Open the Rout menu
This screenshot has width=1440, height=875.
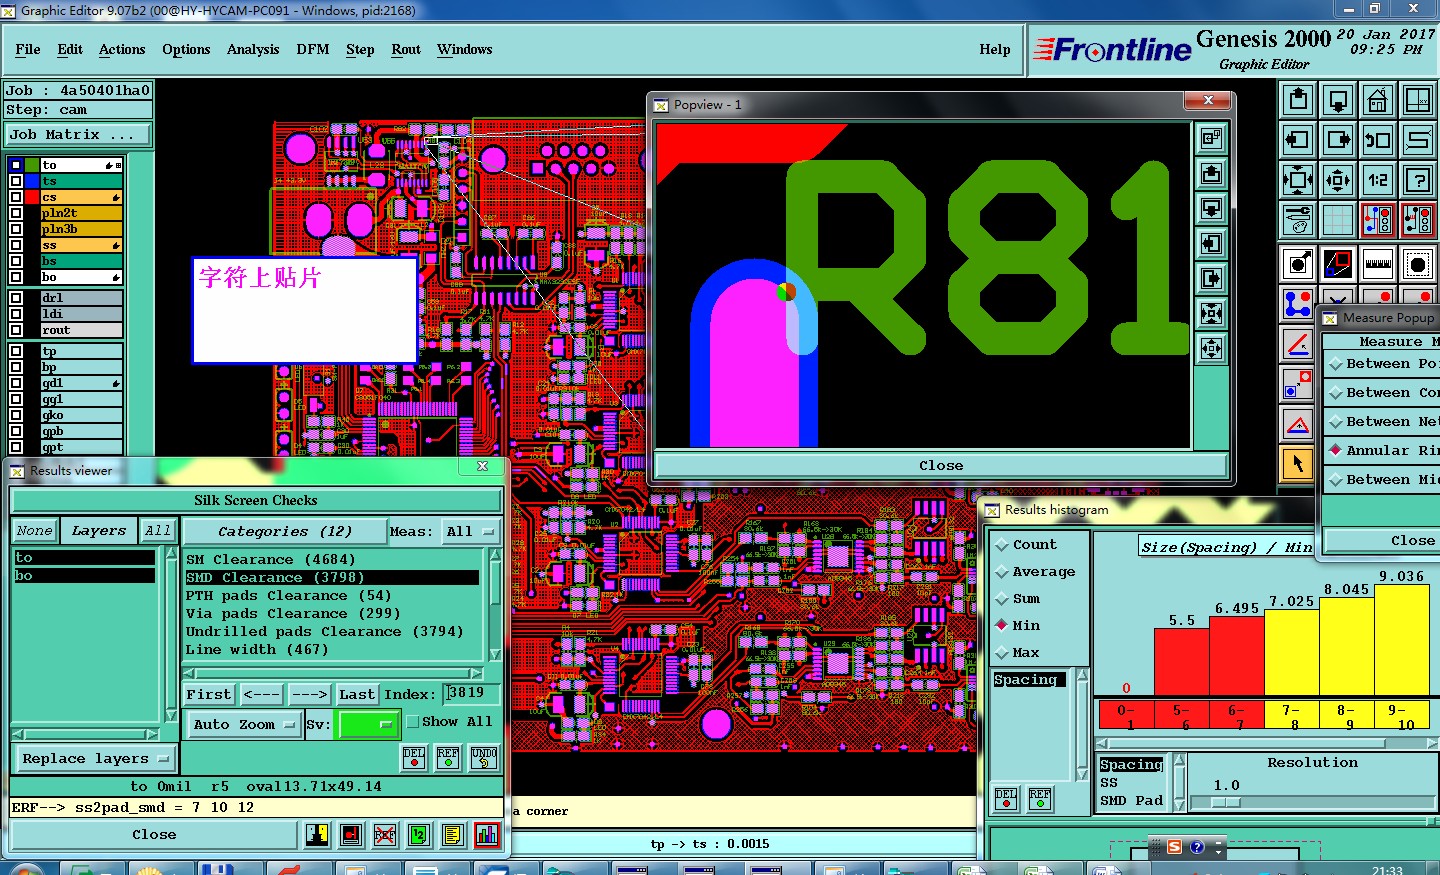coord(406,50)
